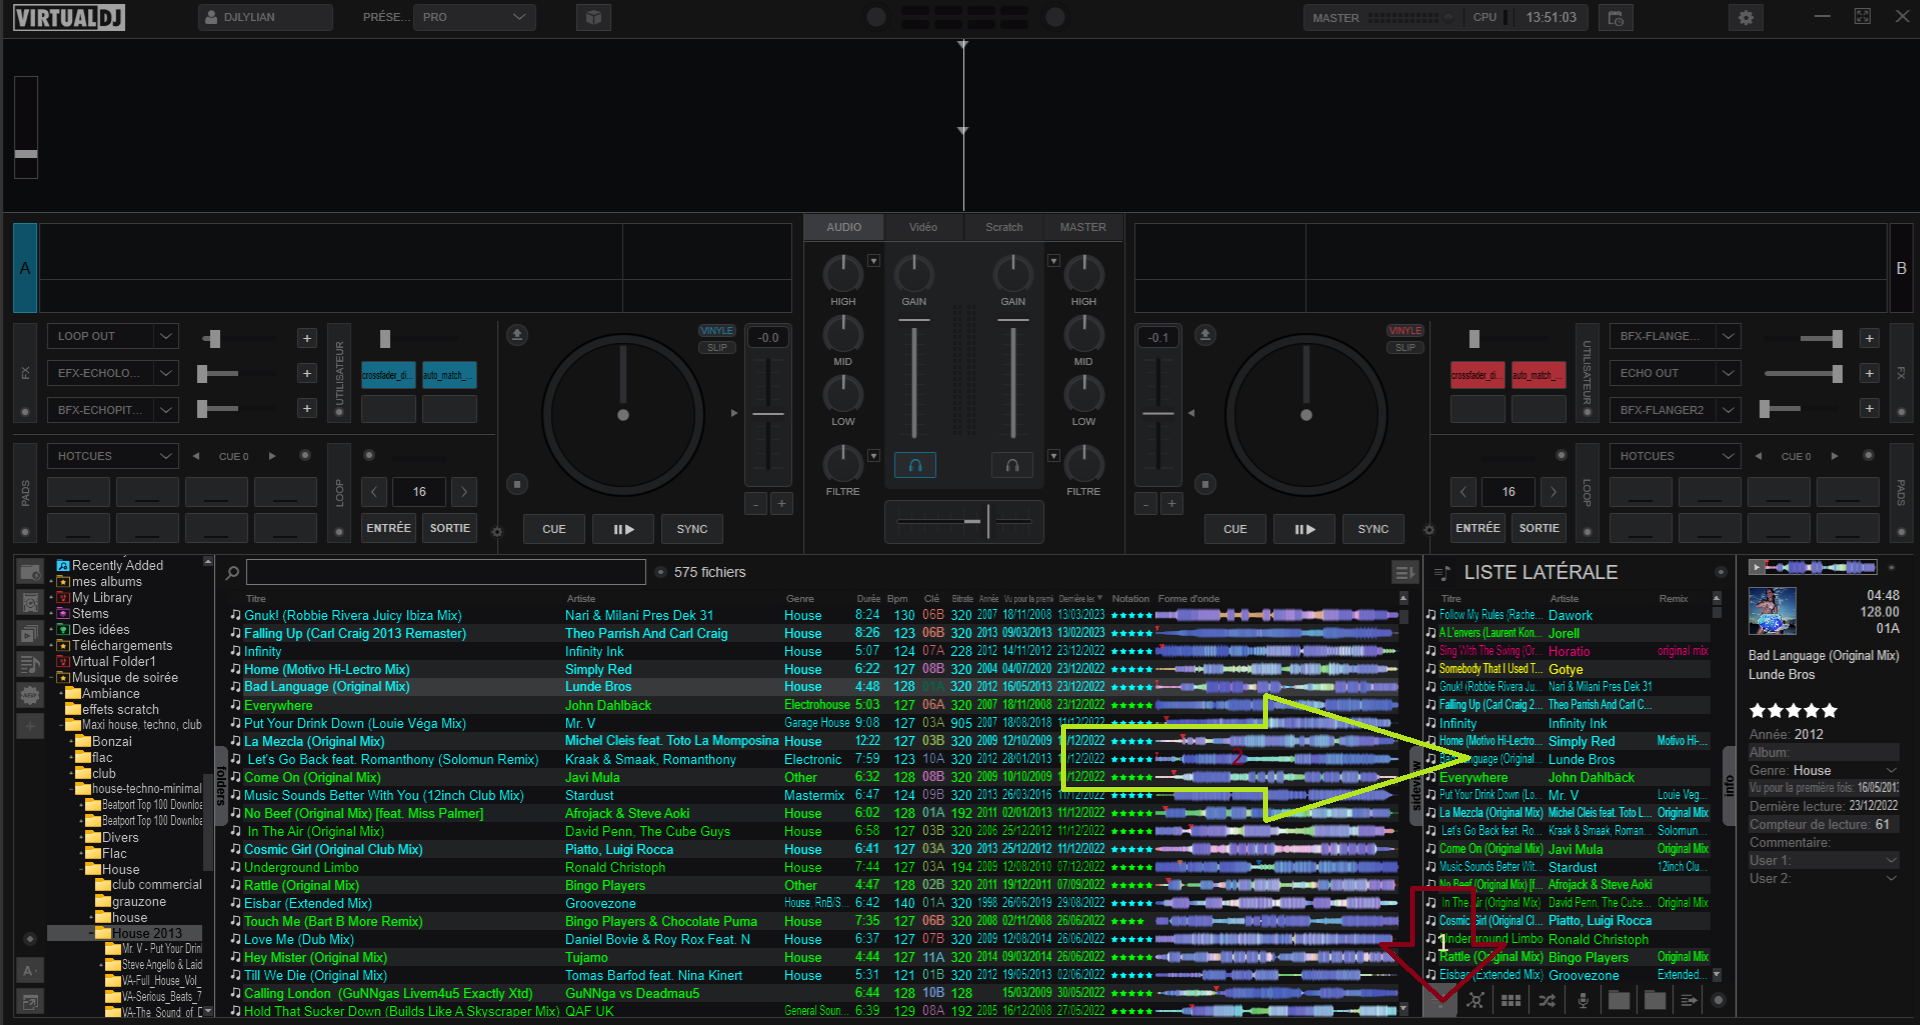Click the grid view icon in sideview toolbar
This screenshot has width=1920, height=1025.
coord(1511,1000)
